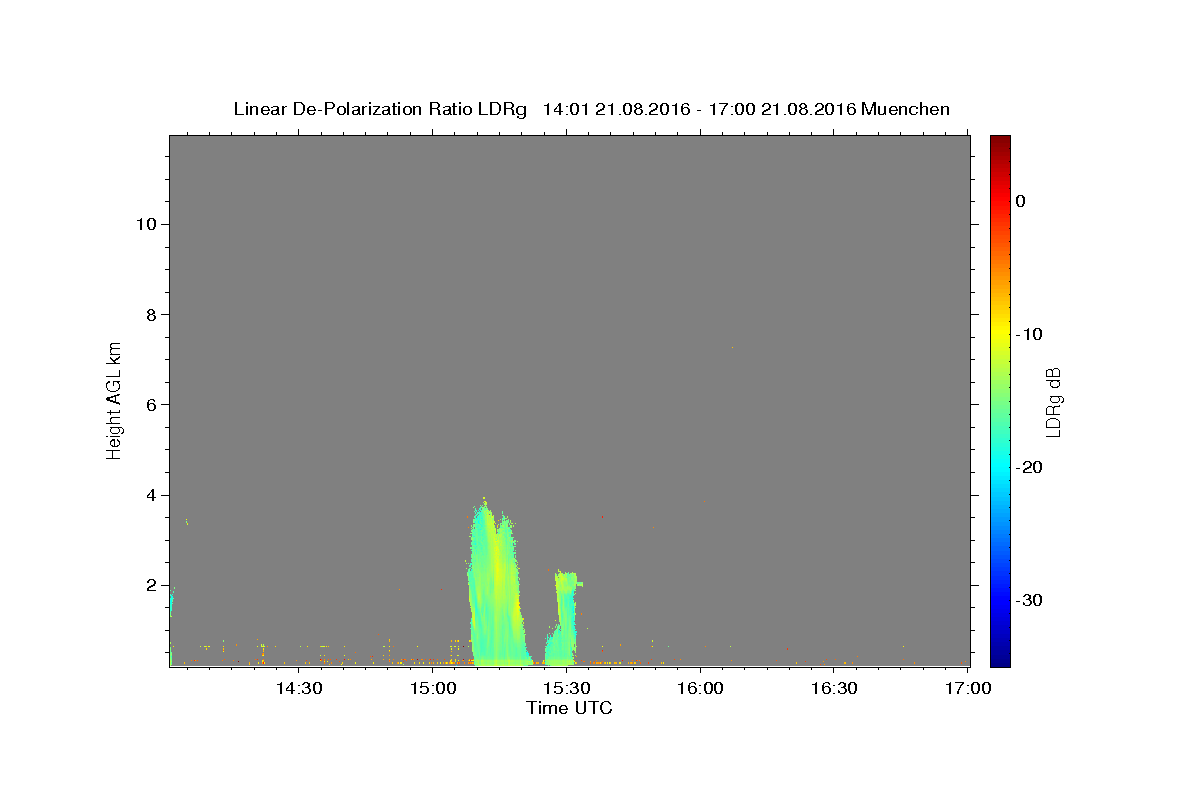Click the colorbar value 0

[1020, 201]
